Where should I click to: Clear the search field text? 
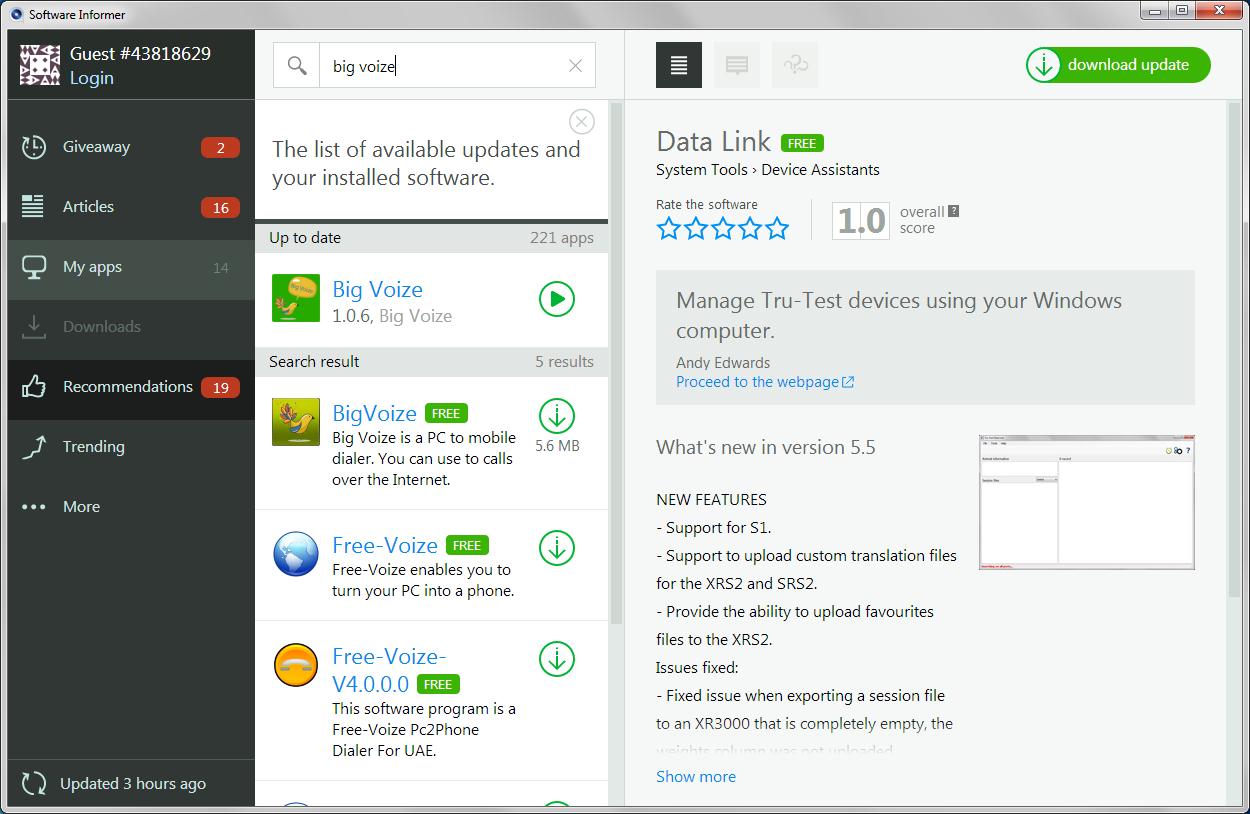point(575,66)
